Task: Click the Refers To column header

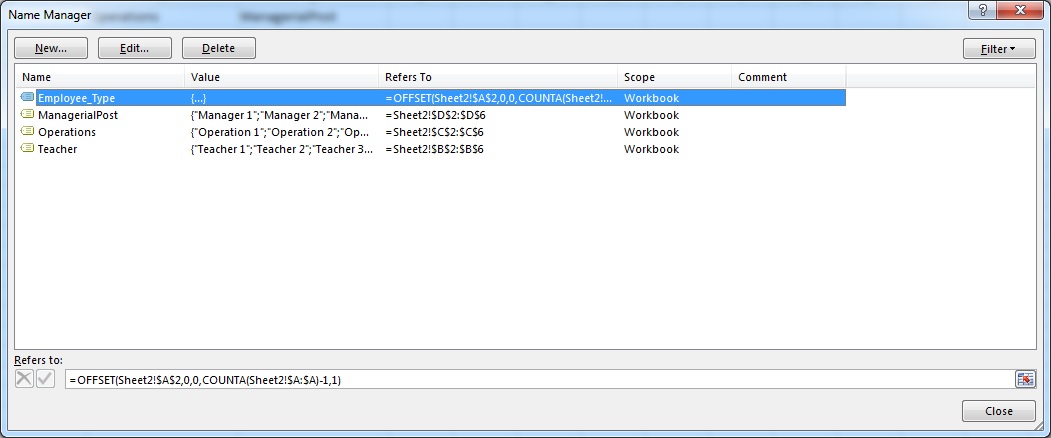Action: pos(497,77)
